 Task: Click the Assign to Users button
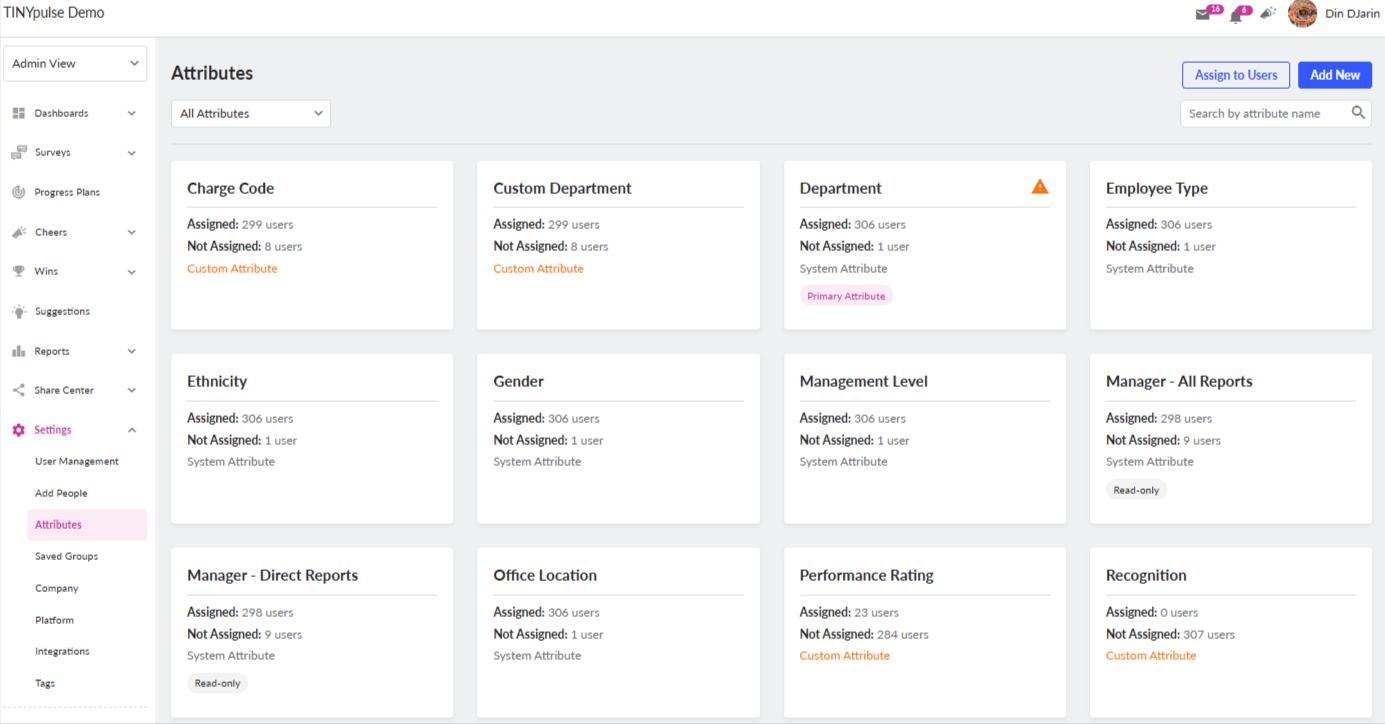coord(1236,75)
